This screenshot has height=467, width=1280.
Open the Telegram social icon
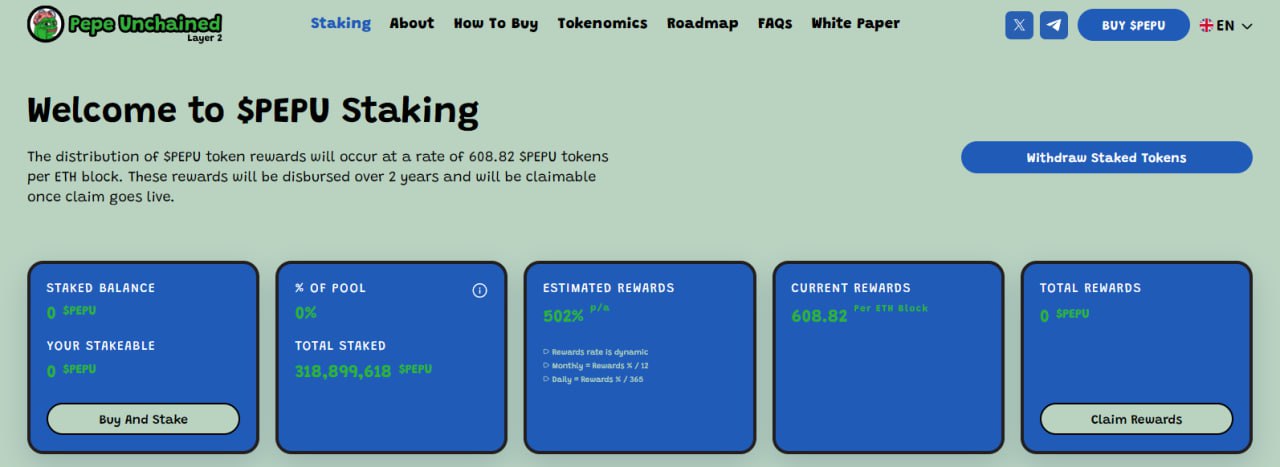(x=1054, y=25)
